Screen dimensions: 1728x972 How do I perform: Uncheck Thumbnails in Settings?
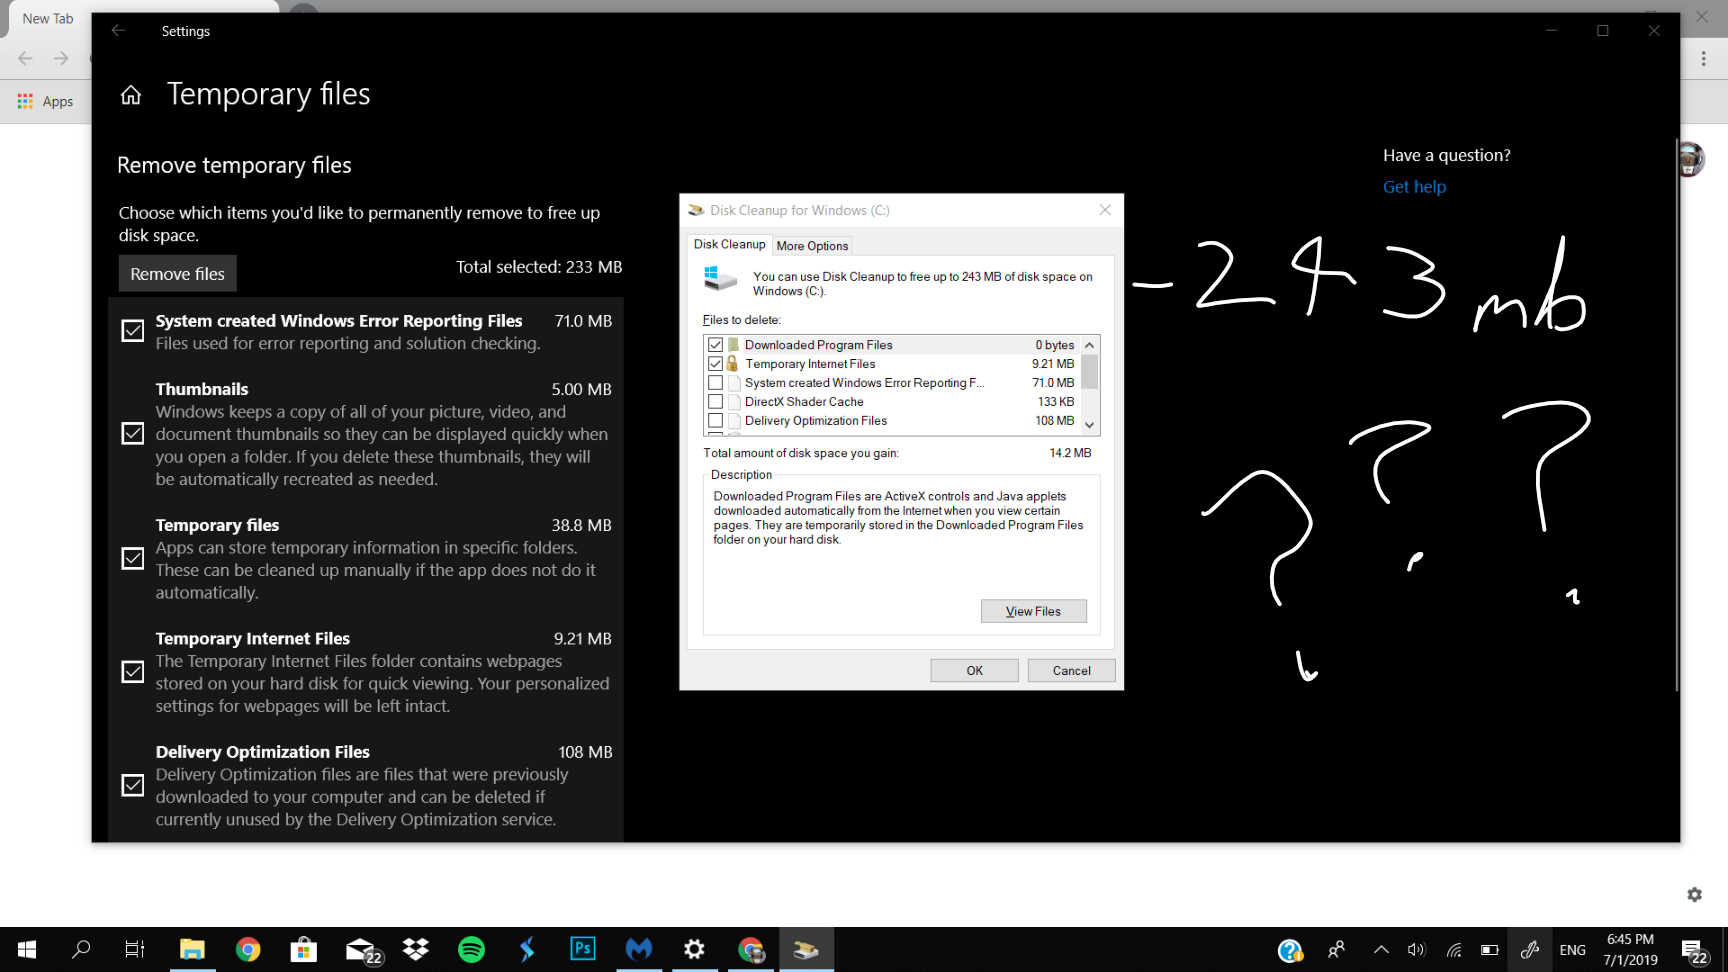coord(133,433)
